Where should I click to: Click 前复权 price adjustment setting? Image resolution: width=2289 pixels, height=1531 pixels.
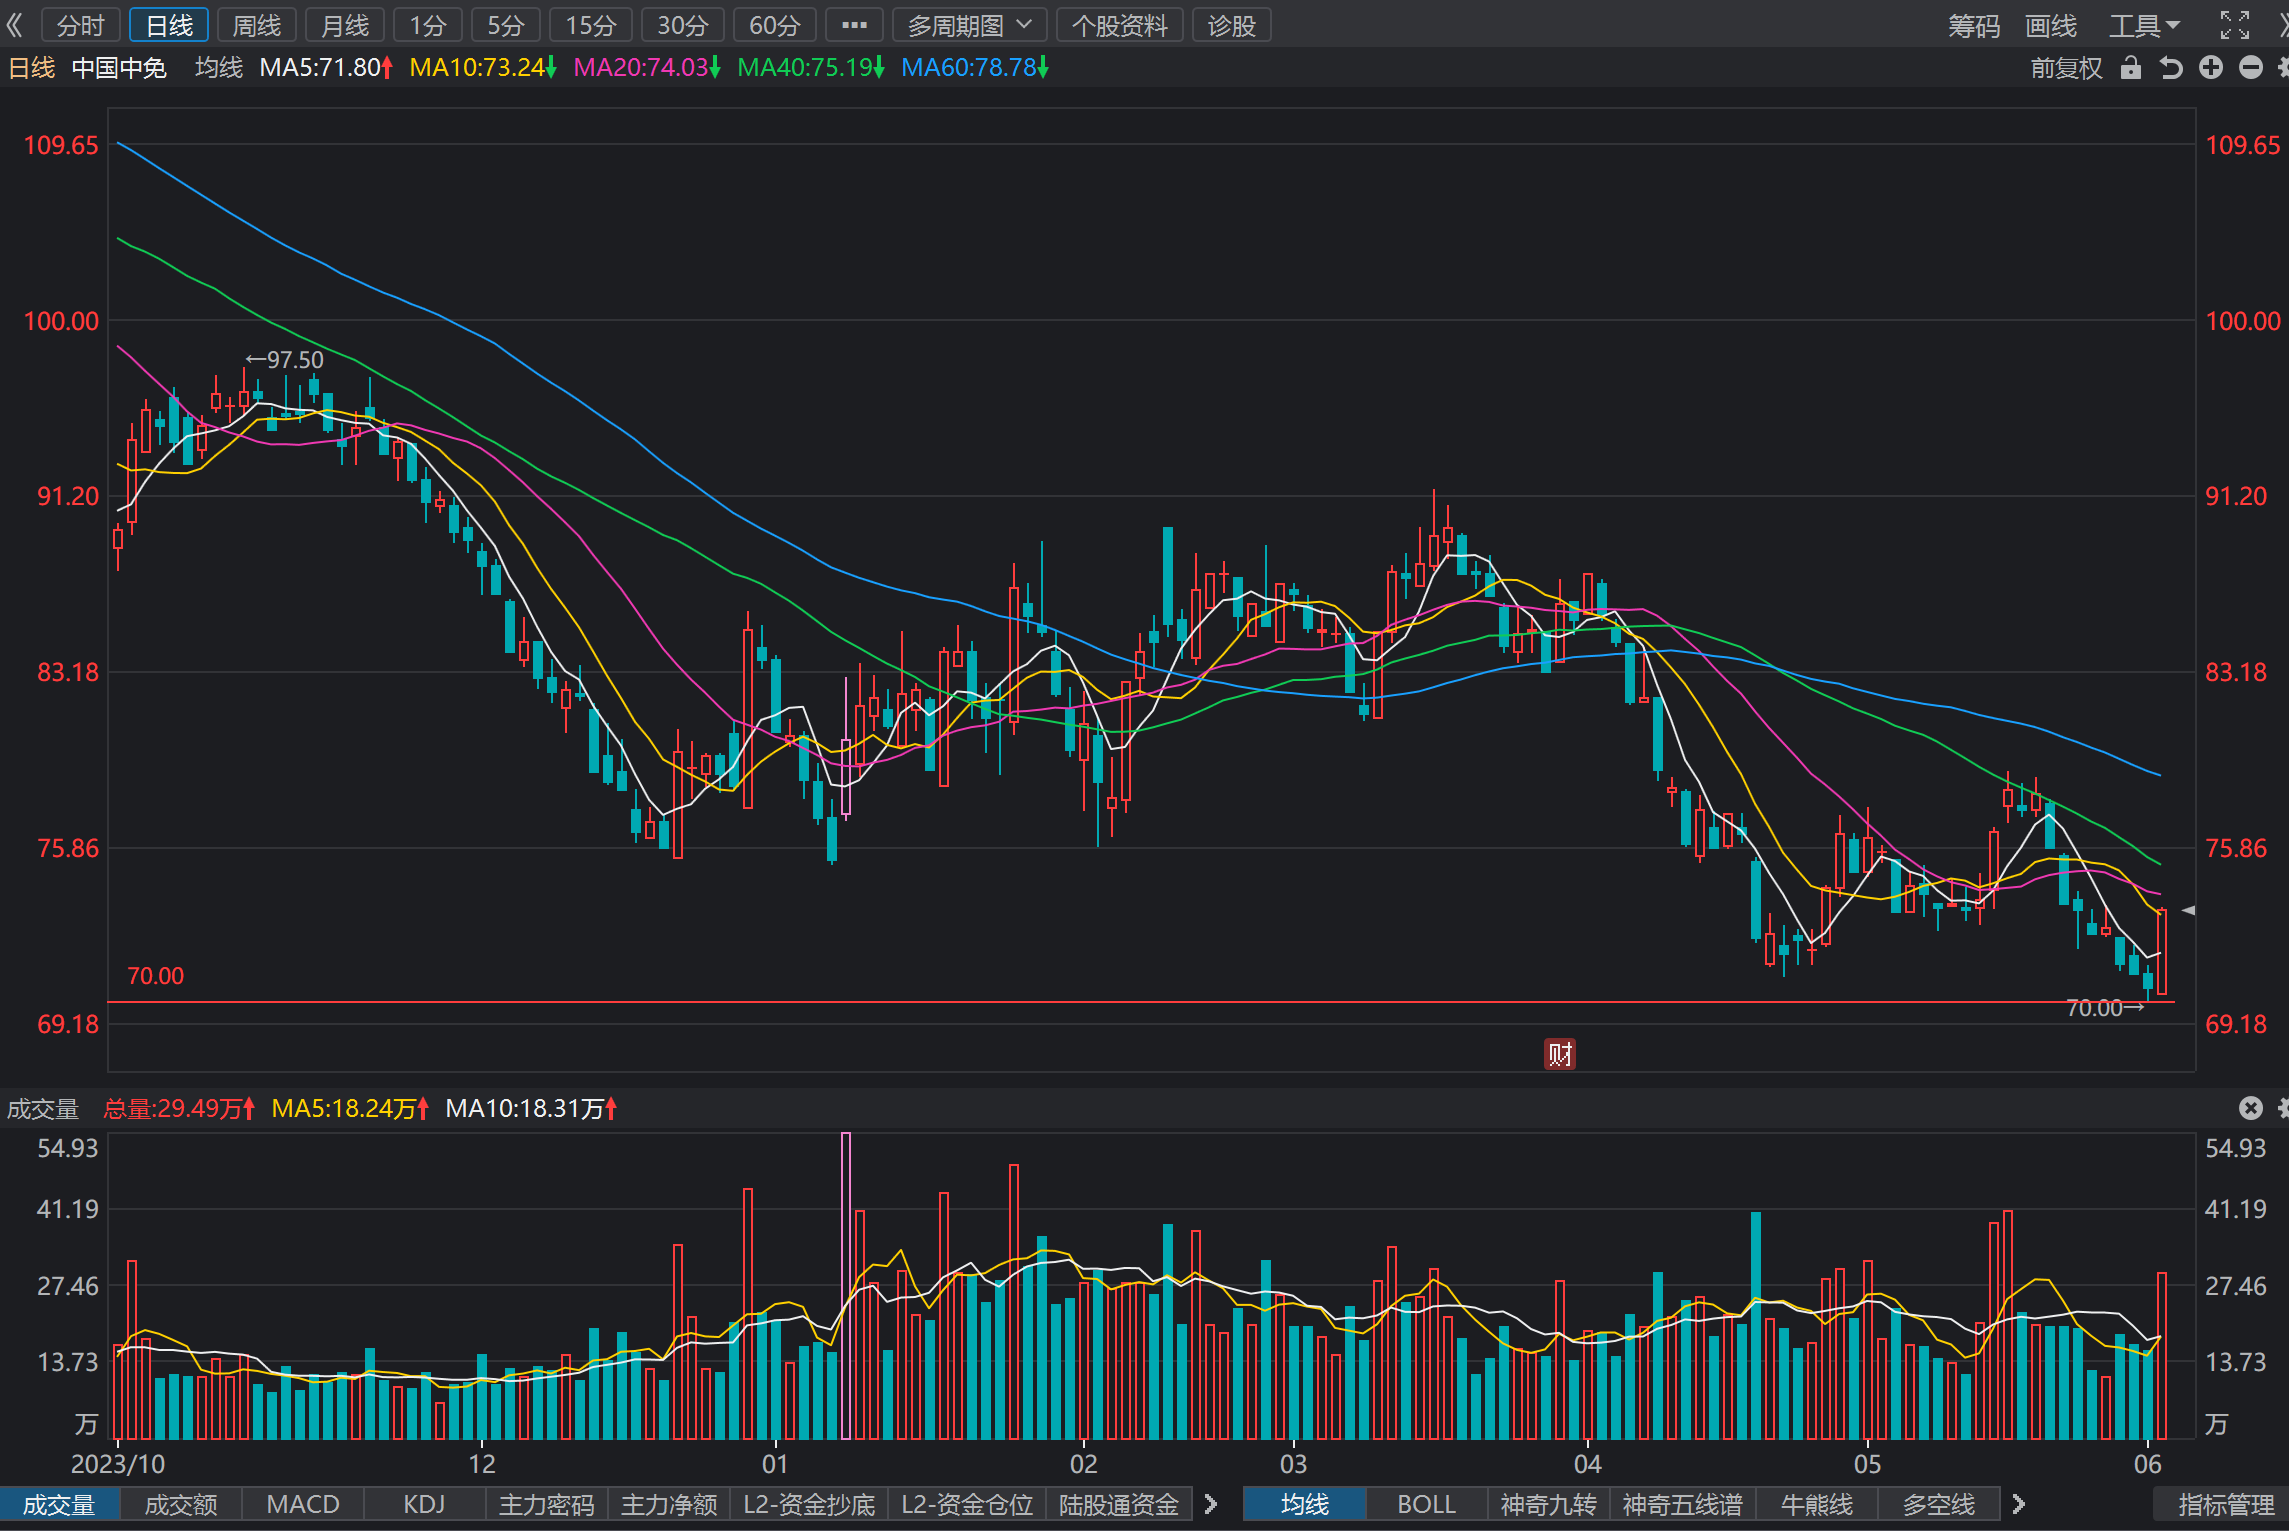click(x=2066, y=68)
